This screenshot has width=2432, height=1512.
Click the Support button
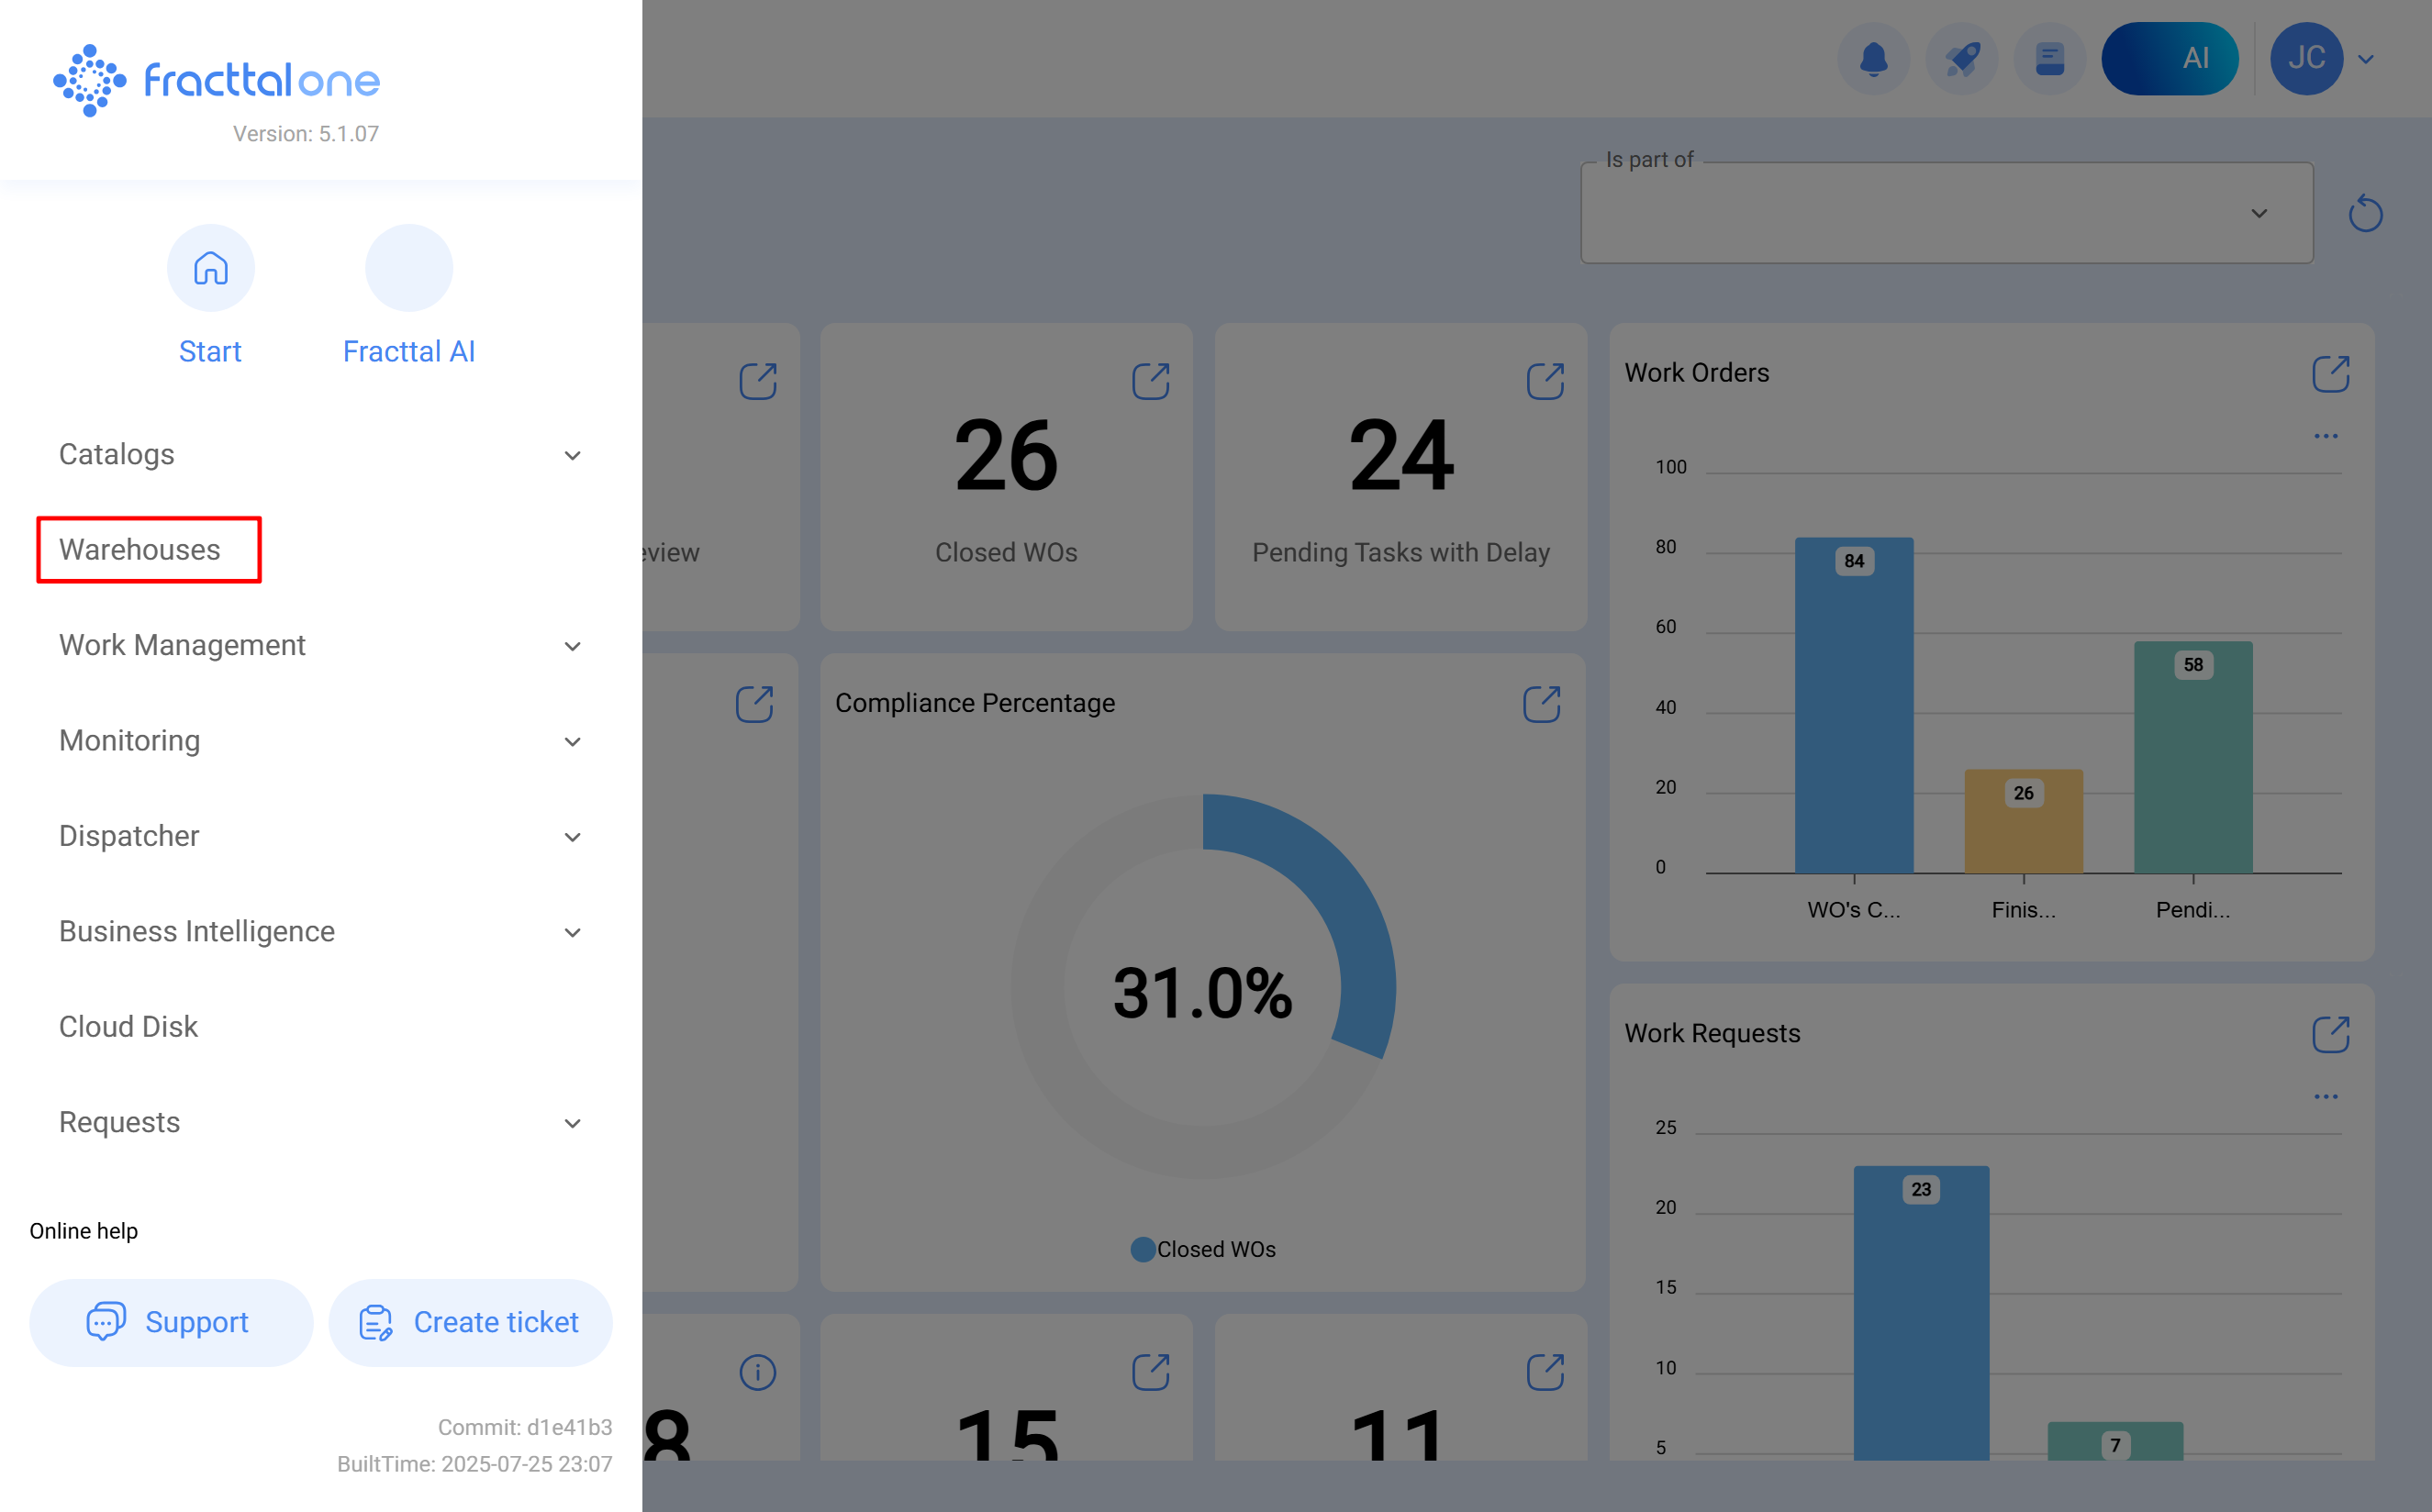click(171, 1322)
